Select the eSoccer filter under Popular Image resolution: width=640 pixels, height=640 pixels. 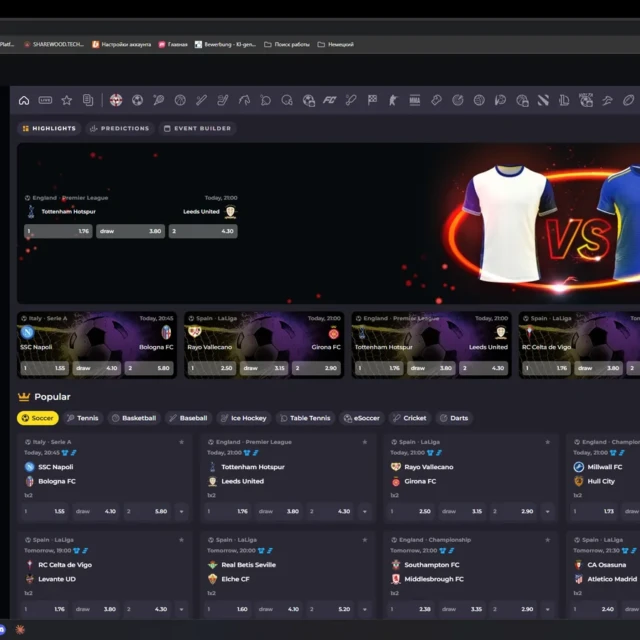tap(362, 418)
